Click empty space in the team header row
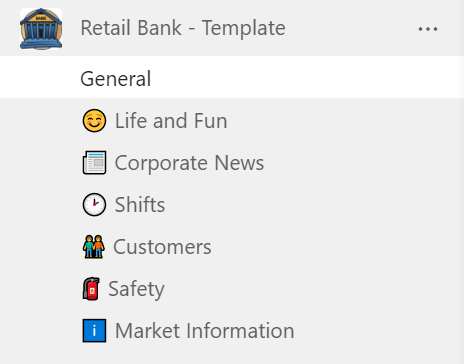Image resolution: width=464 pixels, height=364 pixels. pos(350,28)
